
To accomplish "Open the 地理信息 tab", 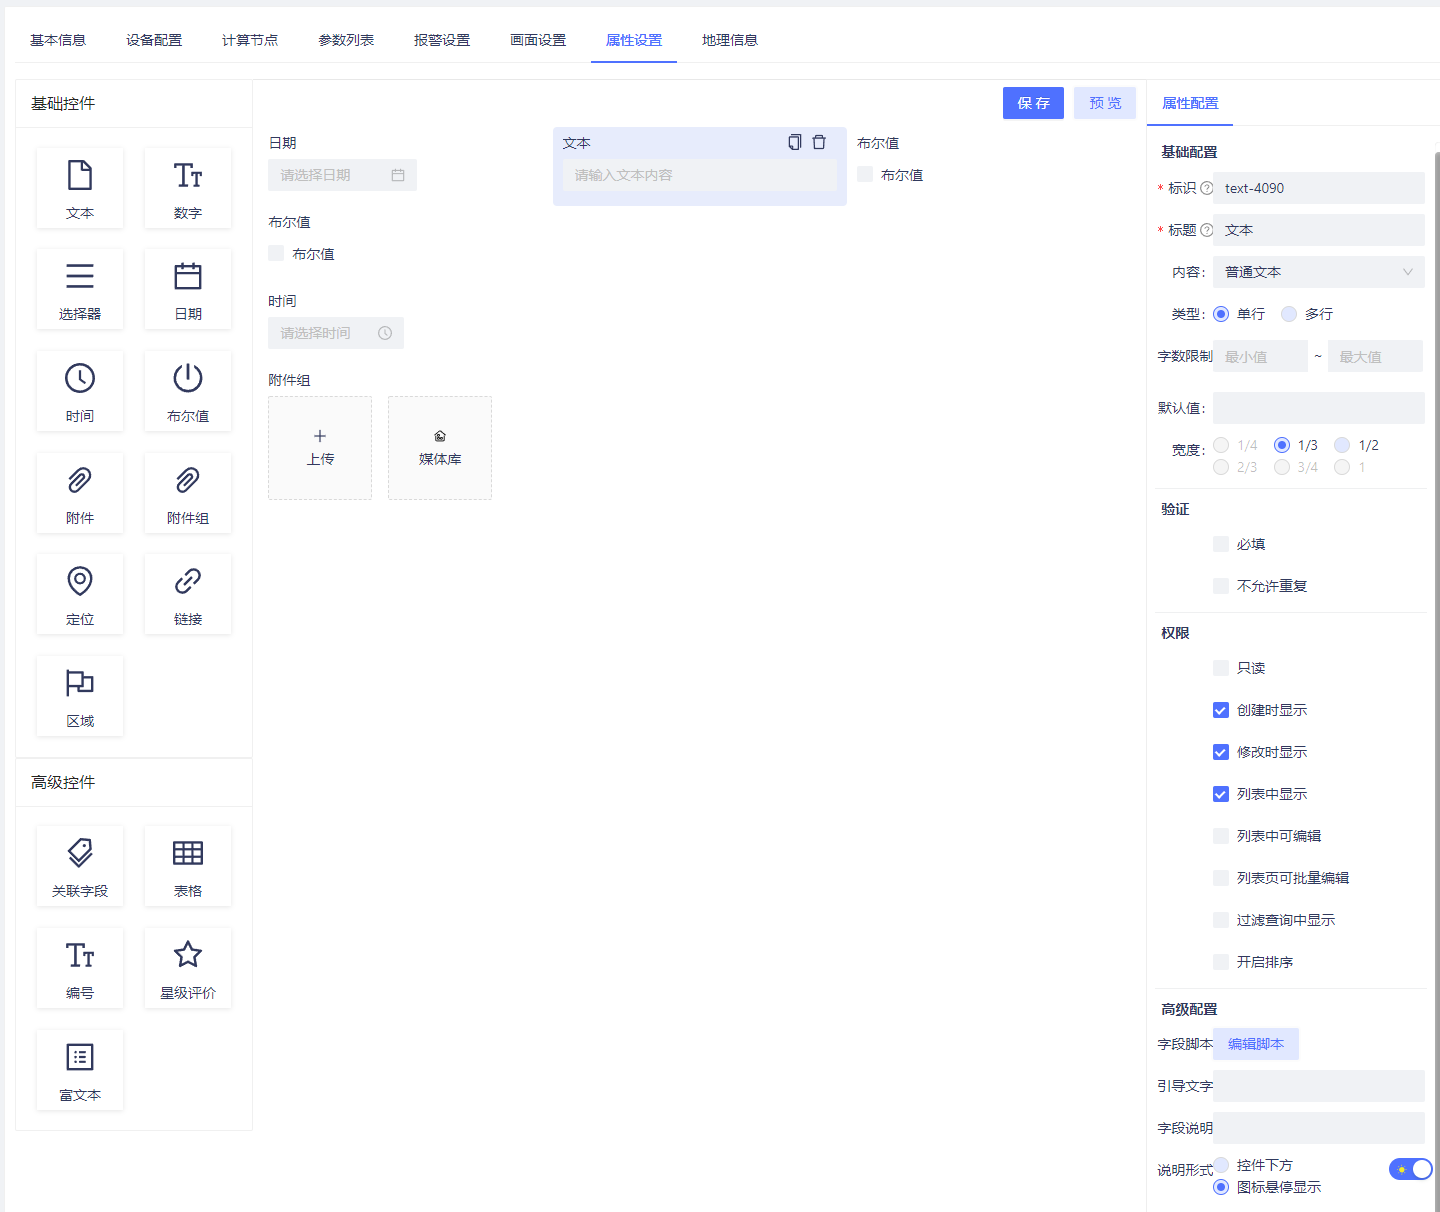I will click(x=730, y=40).
